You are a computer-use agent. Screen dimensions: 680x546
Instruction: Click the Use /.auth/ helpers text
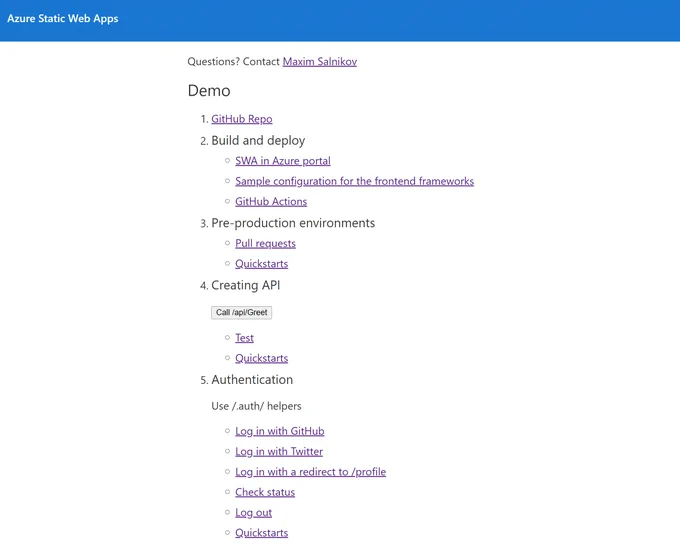pos(256,406)
